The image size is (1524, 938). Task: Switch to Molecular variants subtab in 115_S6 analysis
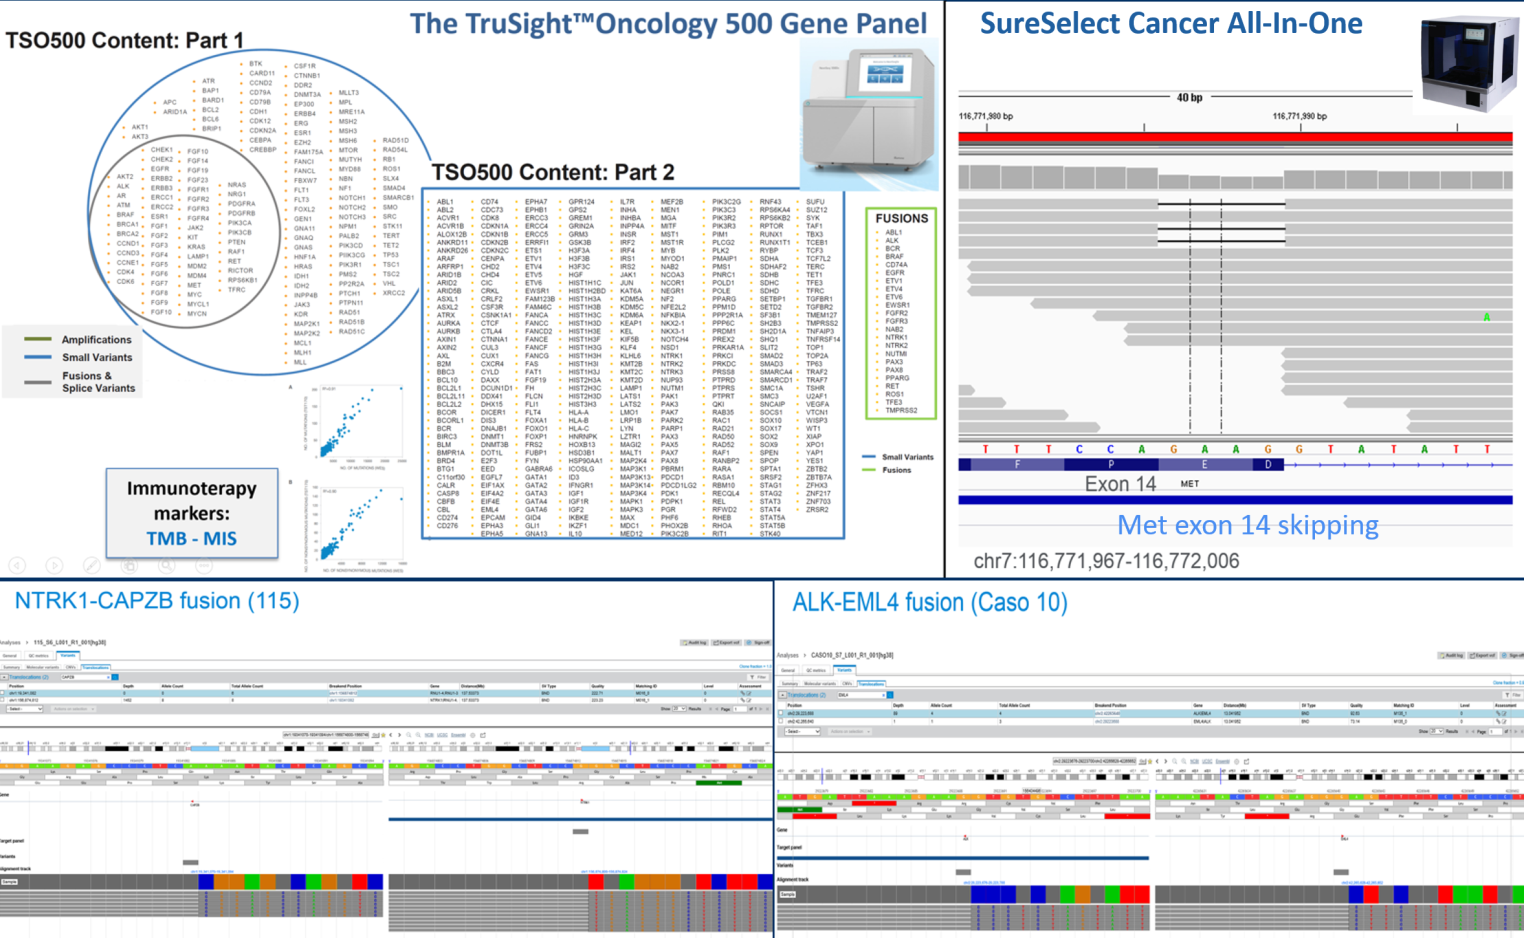point(43,667)
